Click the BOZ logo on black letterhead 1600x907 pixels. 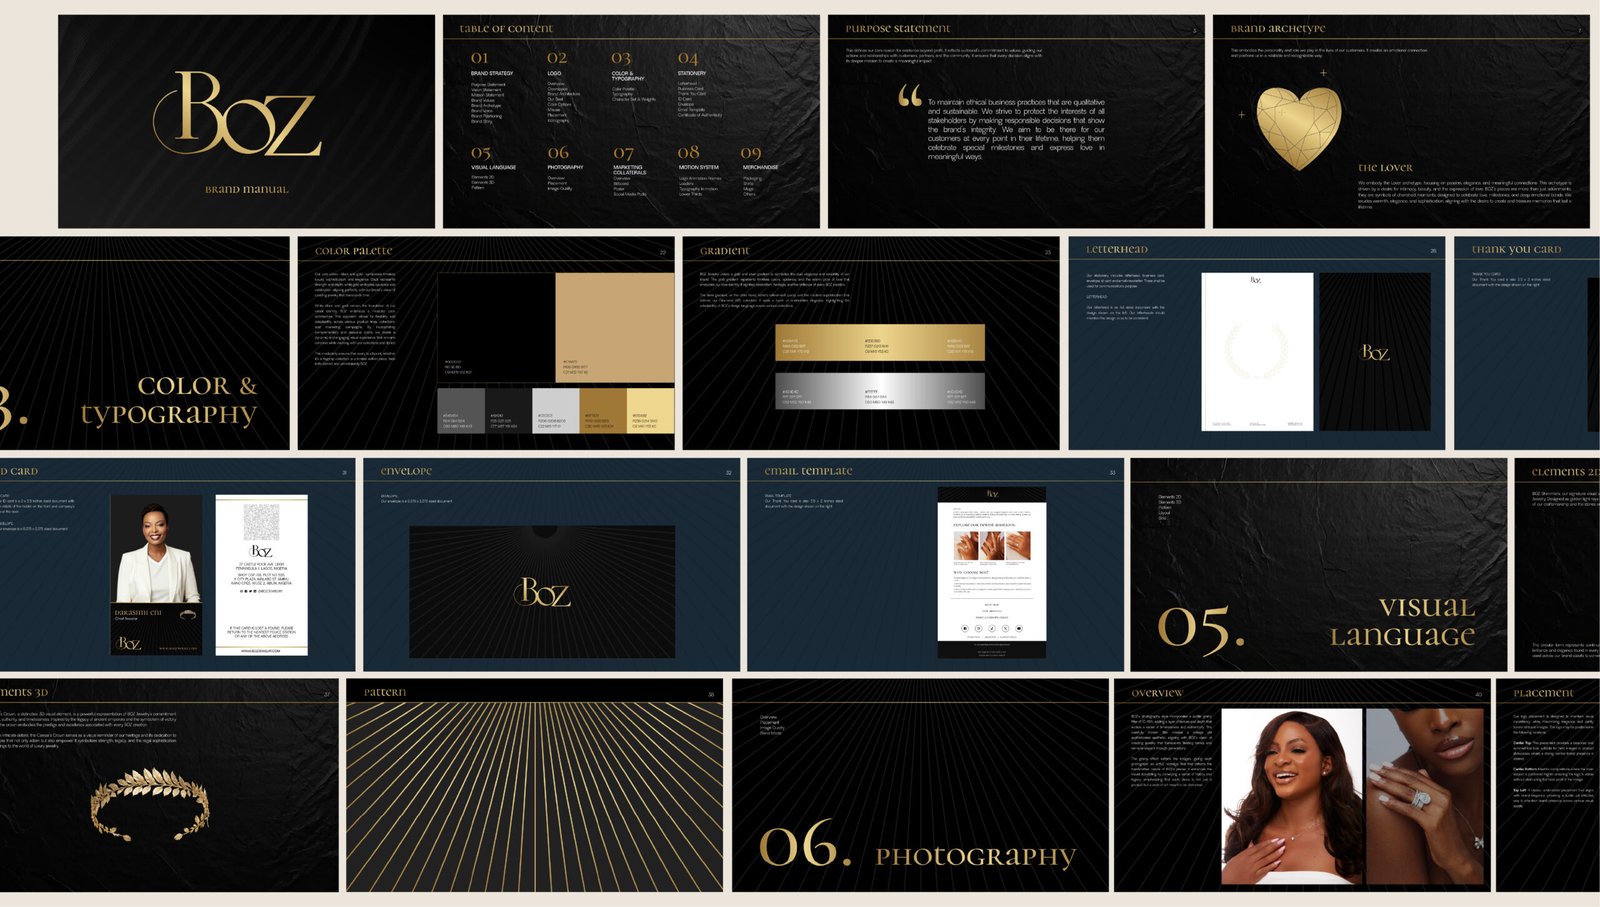click(x=1375, y=352)
